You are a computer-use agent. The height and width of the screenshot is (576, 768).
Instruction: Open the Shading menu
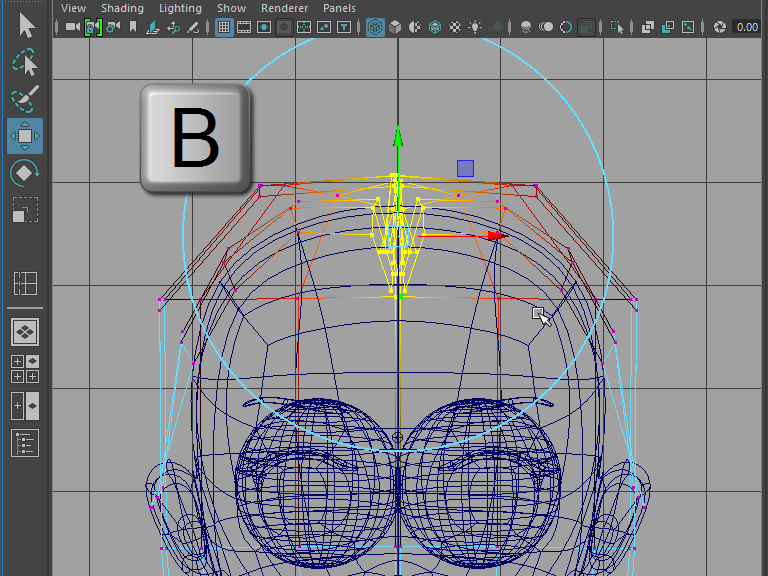122,8
